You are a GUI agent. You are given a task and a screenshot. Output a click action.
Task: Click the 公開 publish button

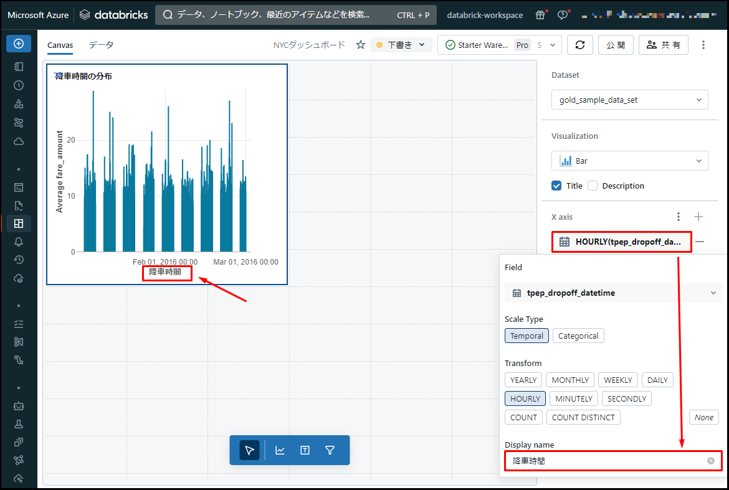[615, 45]
